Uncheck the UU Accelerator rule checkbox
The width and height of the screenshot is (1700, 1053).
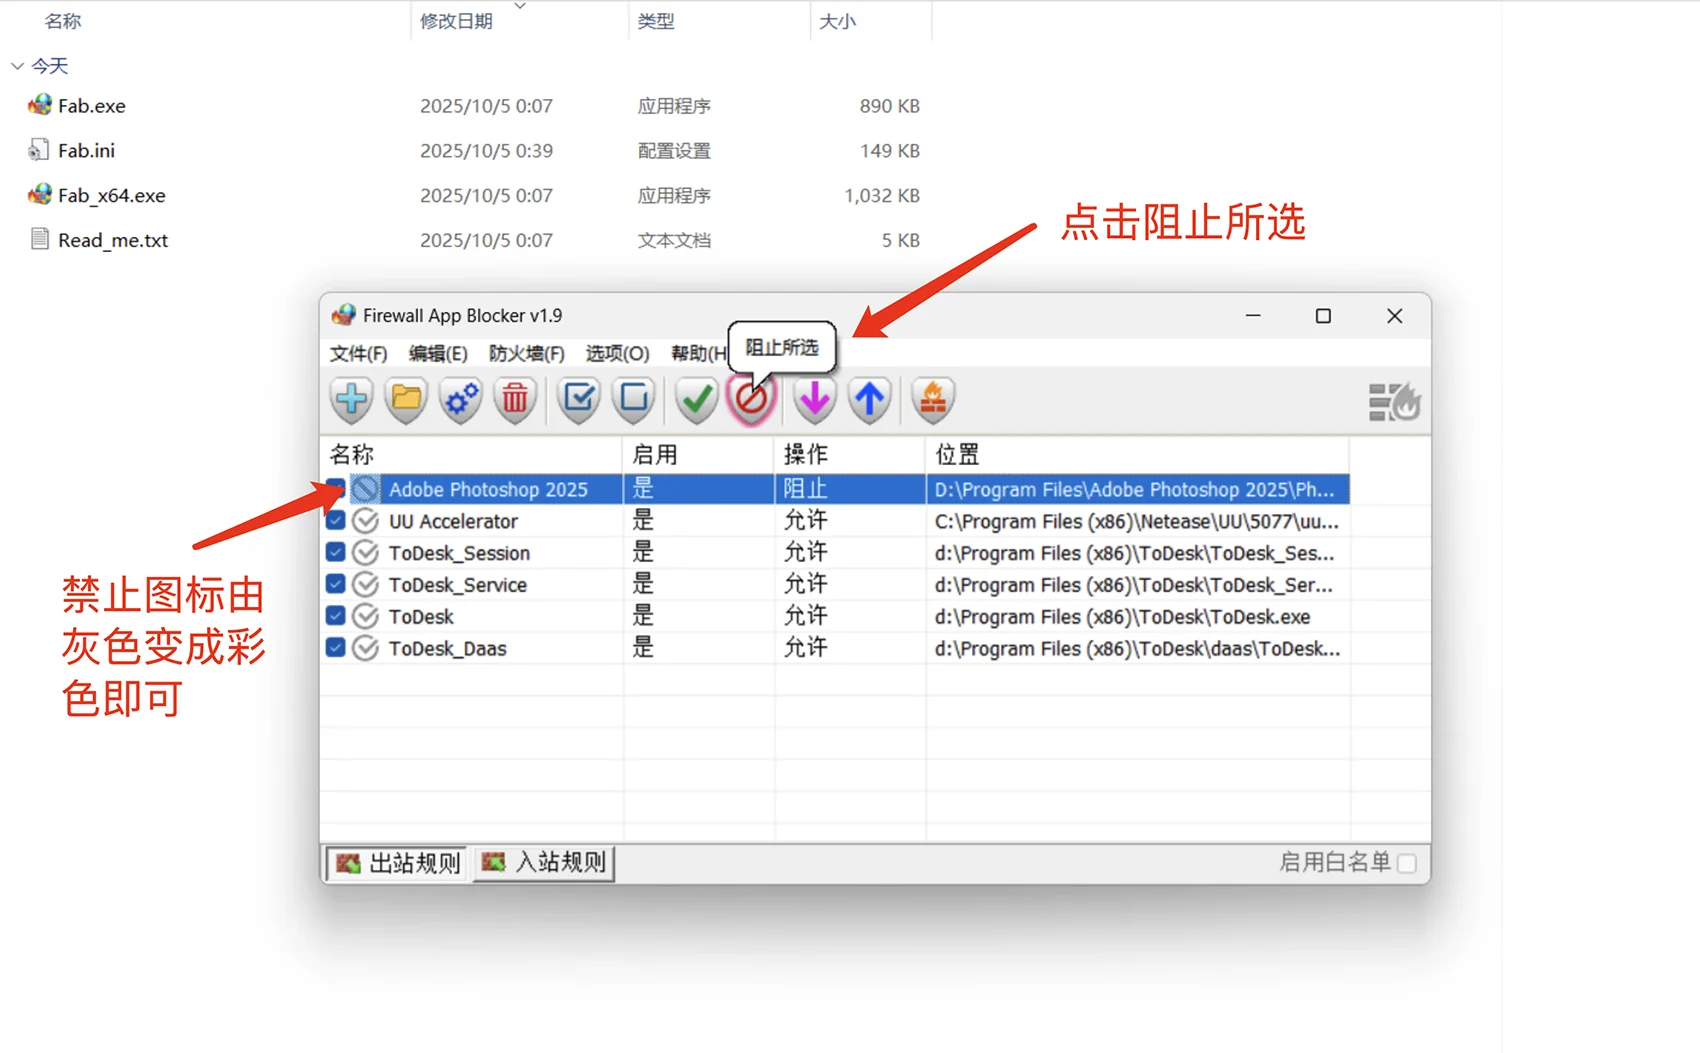(x=336, y=521)
